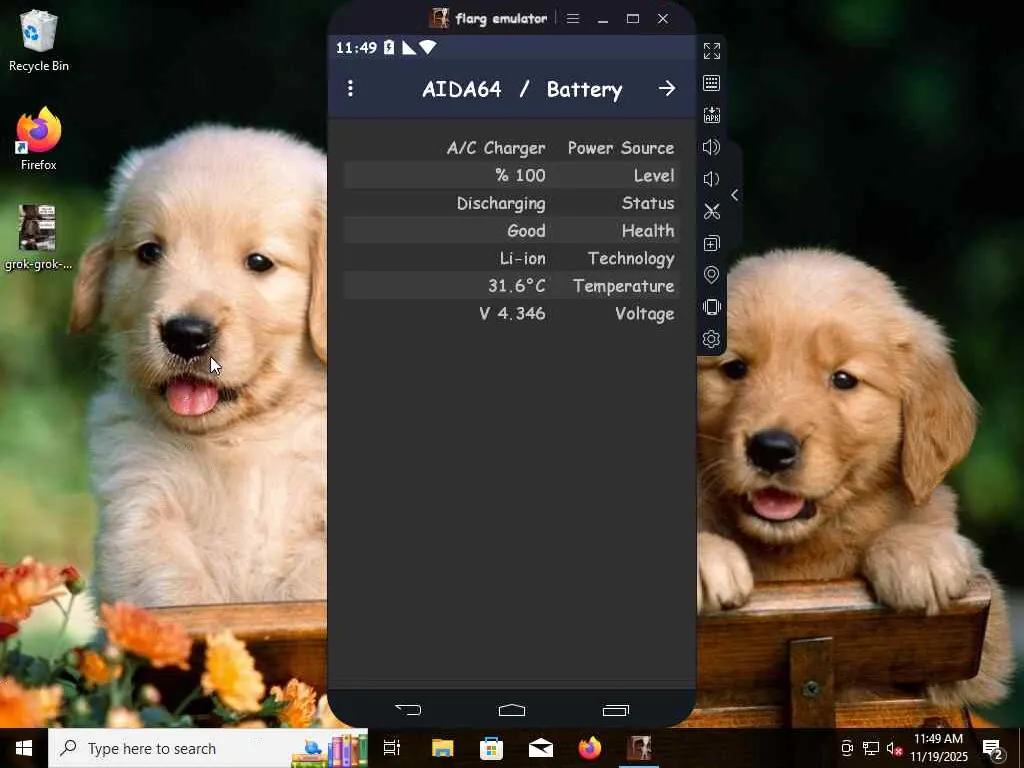Select the Good health value
The width and height of the screenshot is (1024, 768).
pos(526,231)
